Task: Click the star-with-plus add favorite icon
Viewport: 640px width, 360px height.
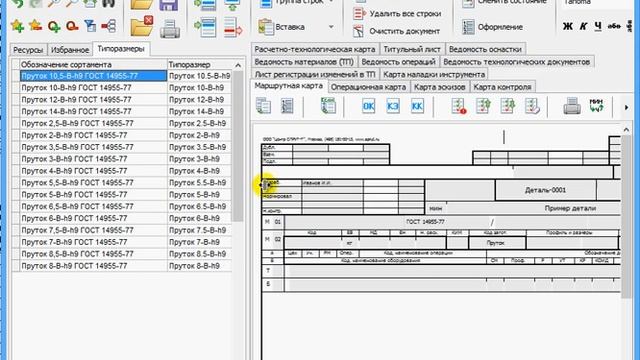Action: click(17, 26)
